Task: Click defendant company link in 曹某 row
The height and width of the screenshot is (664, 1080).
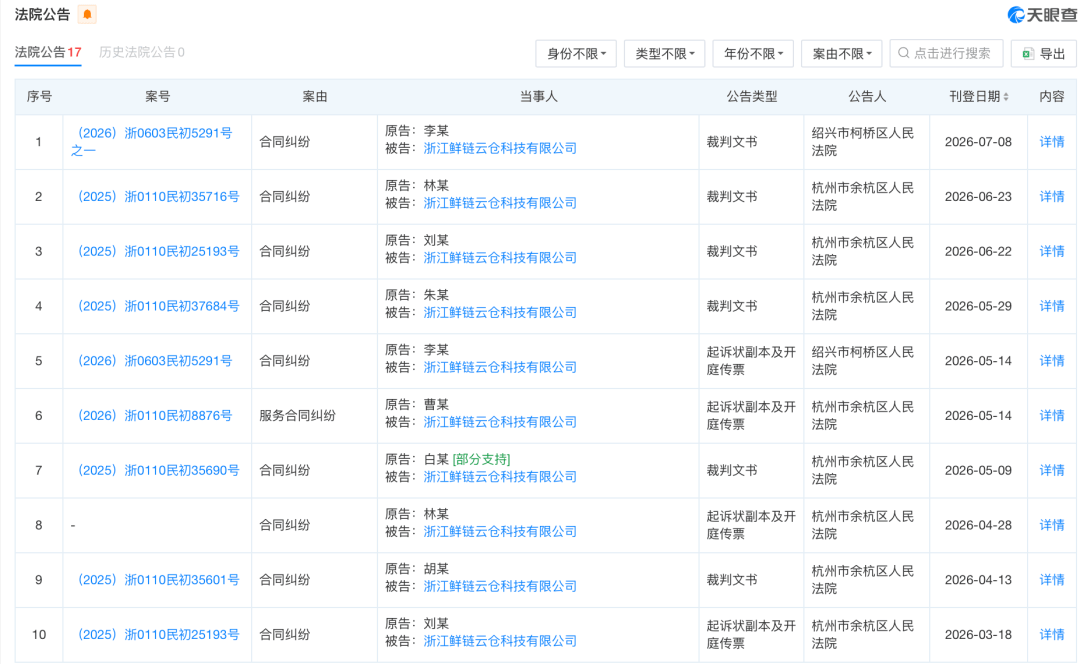Action: pos(500,422)
